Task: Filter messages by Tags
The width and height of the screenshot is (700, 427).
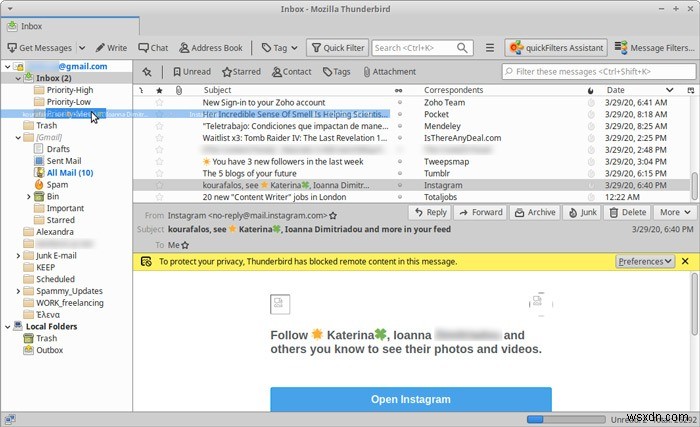Action: point(337,72)
